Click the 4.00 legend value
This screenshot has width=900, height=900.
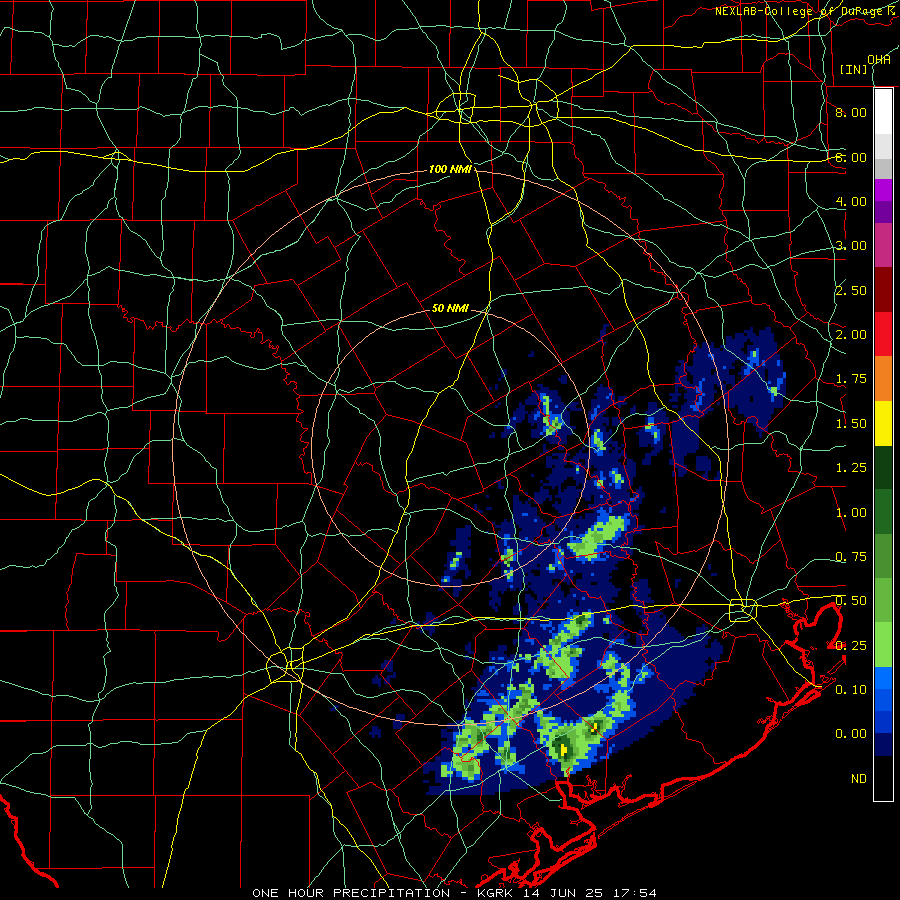click(851, 201)
